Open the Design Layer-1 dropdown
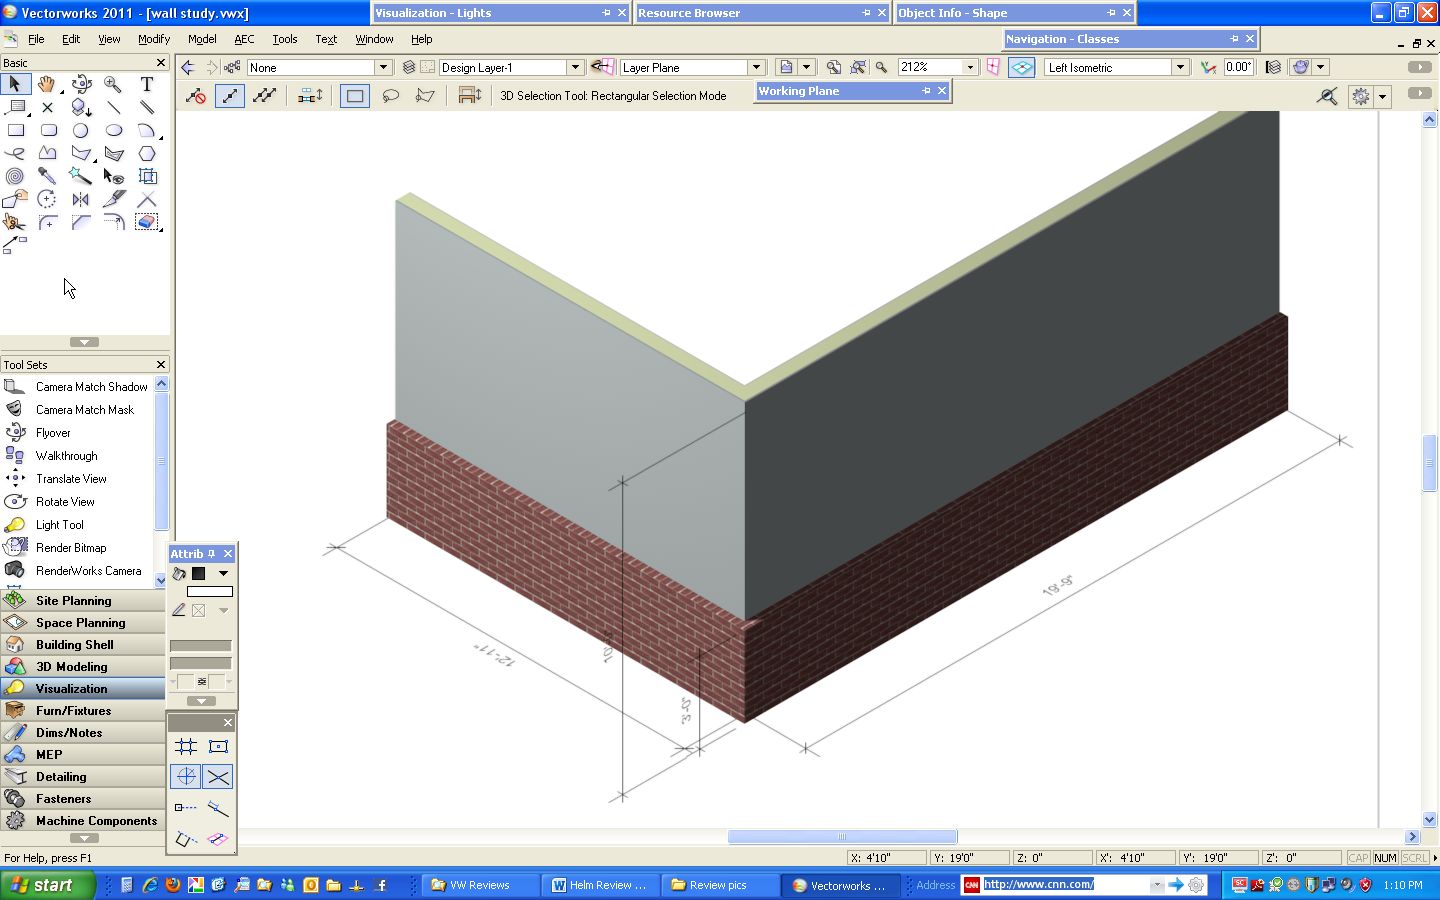Image resolution: width=1440 pixels, height=900 pixels. 575,67
